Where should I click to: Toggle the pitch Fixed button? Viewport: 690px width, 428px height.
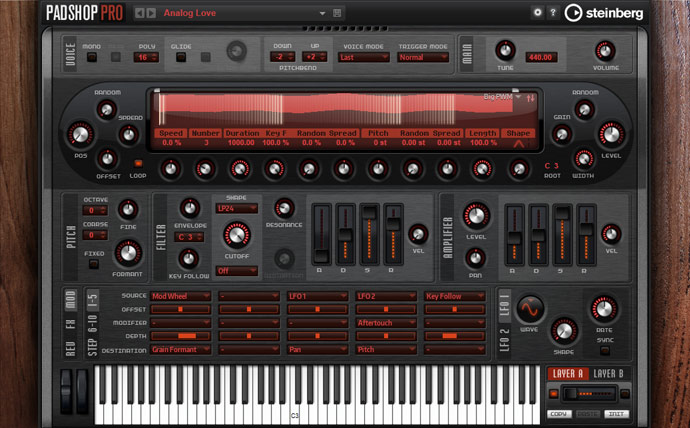pyautogui.click(x=94, y=264)
